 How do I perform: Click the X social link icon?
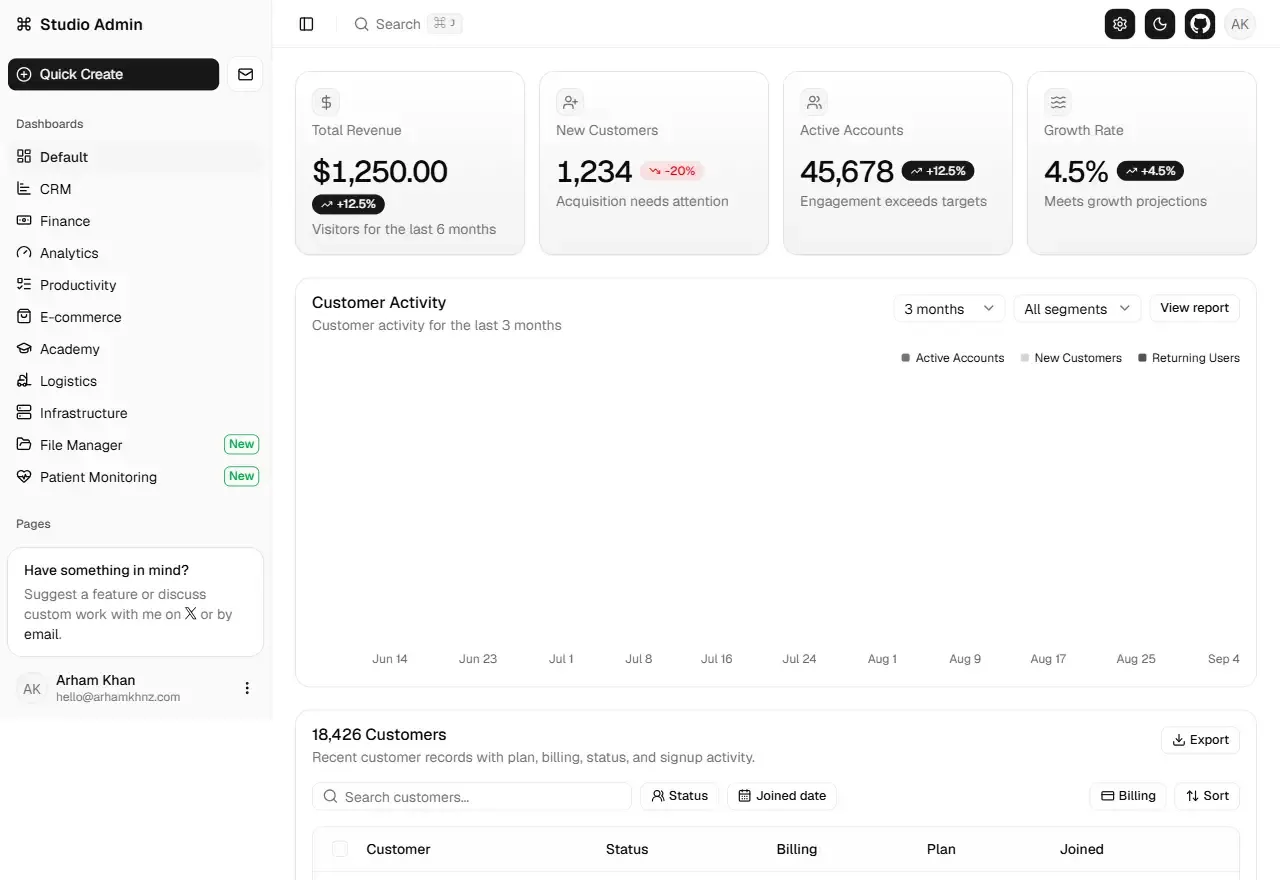pos(190,614)
